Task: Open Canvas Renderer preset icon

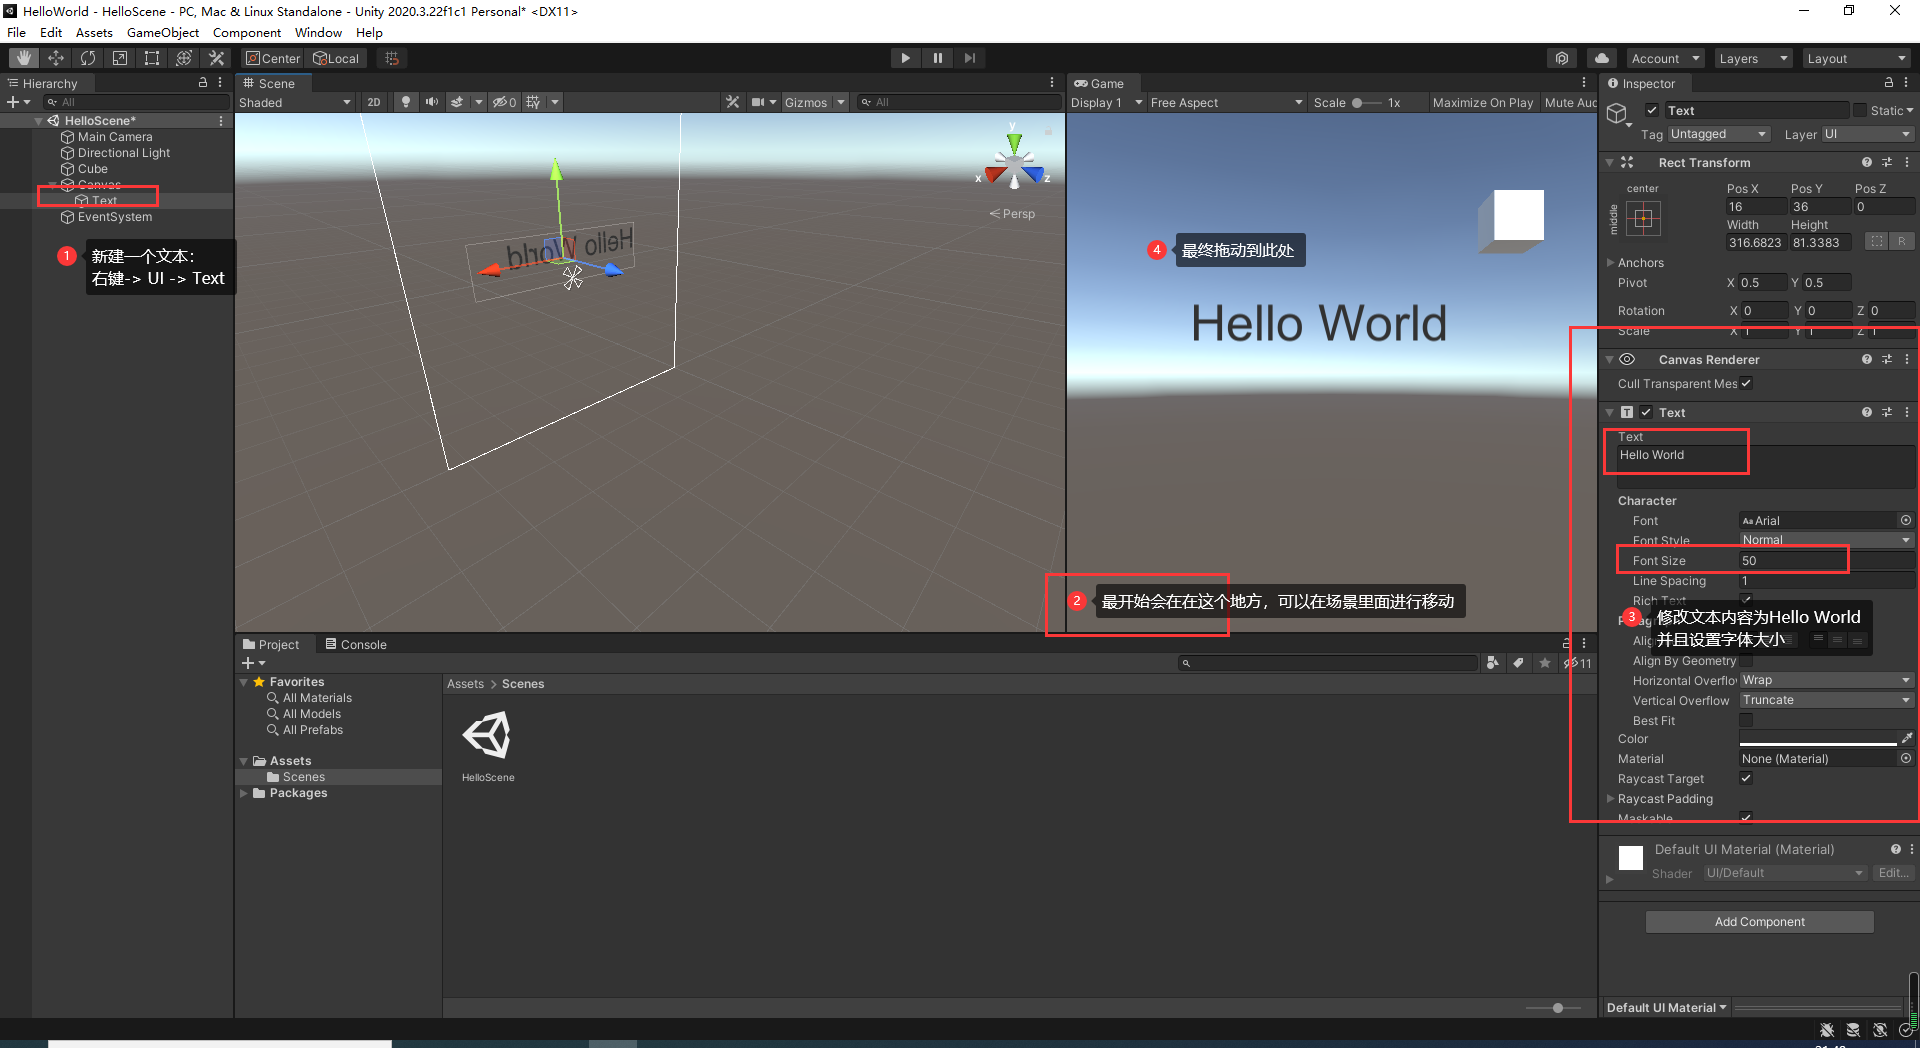Action: click(x=1887, y=359)
